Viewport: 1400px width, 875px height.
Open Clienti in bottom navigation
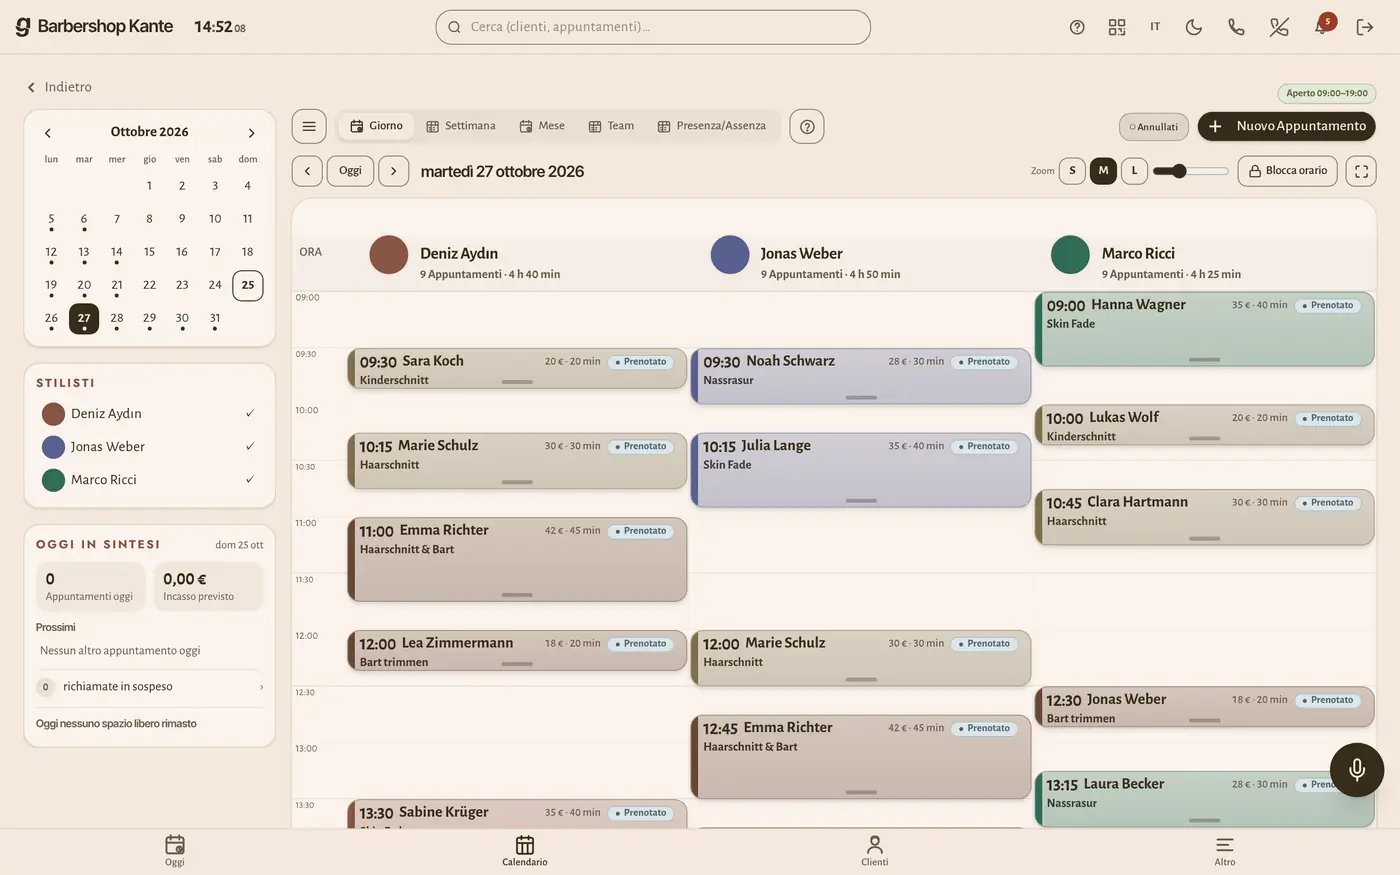875,851
